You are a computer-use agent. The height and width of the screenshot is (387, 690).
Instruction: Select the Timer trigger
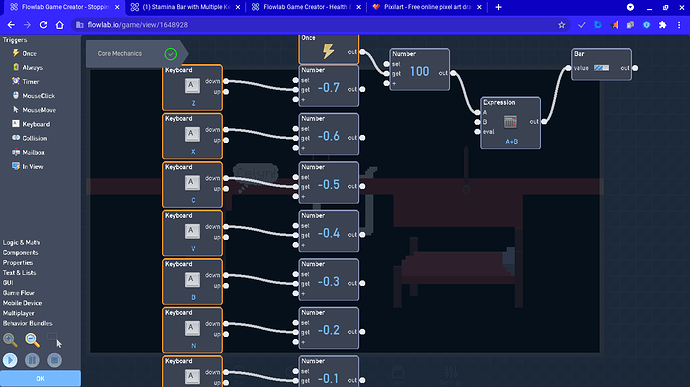pos(26,81)
